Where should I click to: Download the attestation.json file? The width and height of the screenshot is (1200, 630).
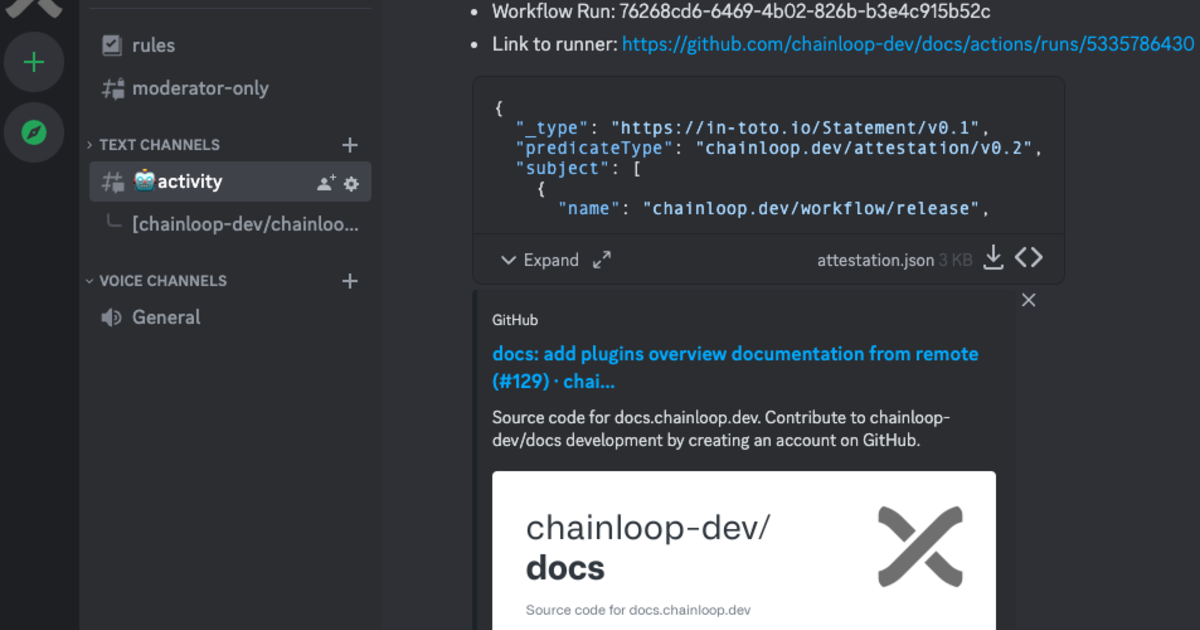pyautogui.click(x=993, y=257)
